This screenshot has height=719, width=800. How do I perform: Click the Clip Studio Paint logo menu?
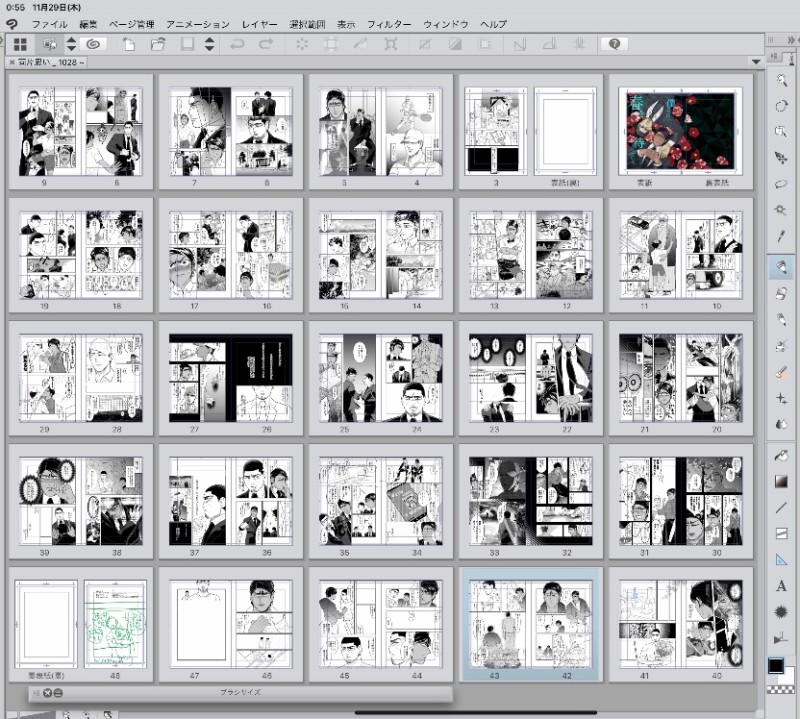coord(12,24)
